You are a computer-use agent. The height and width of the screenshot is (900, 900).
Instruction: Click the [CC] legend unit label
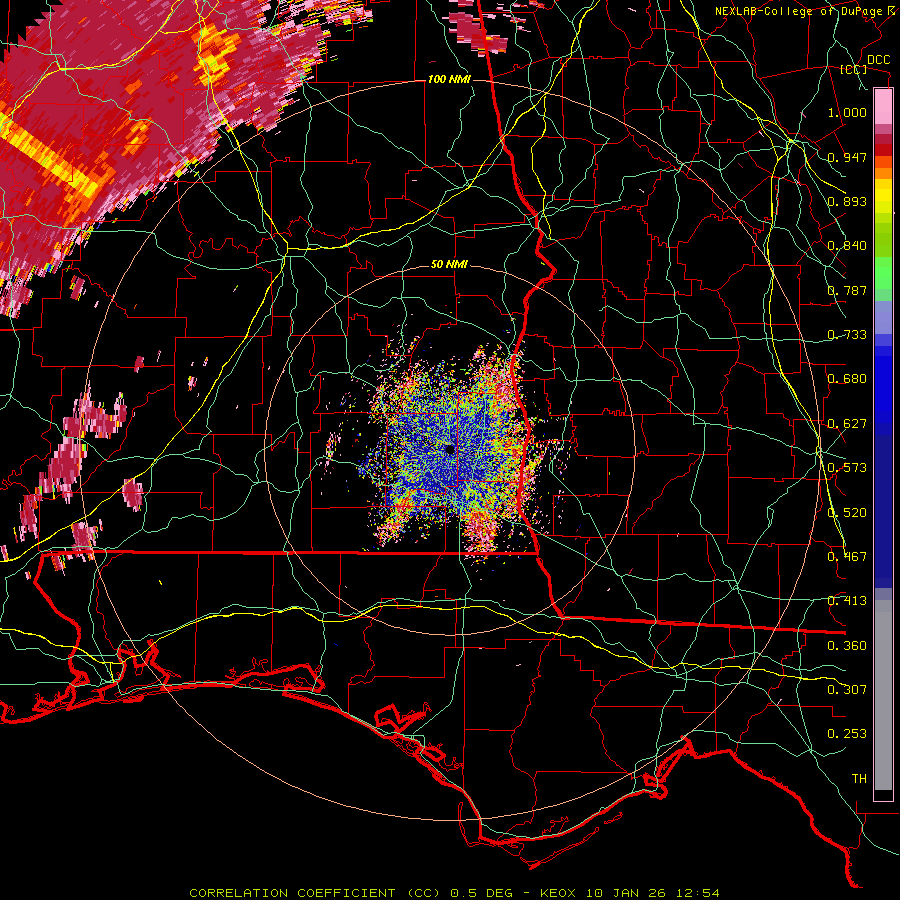point(854,69)
